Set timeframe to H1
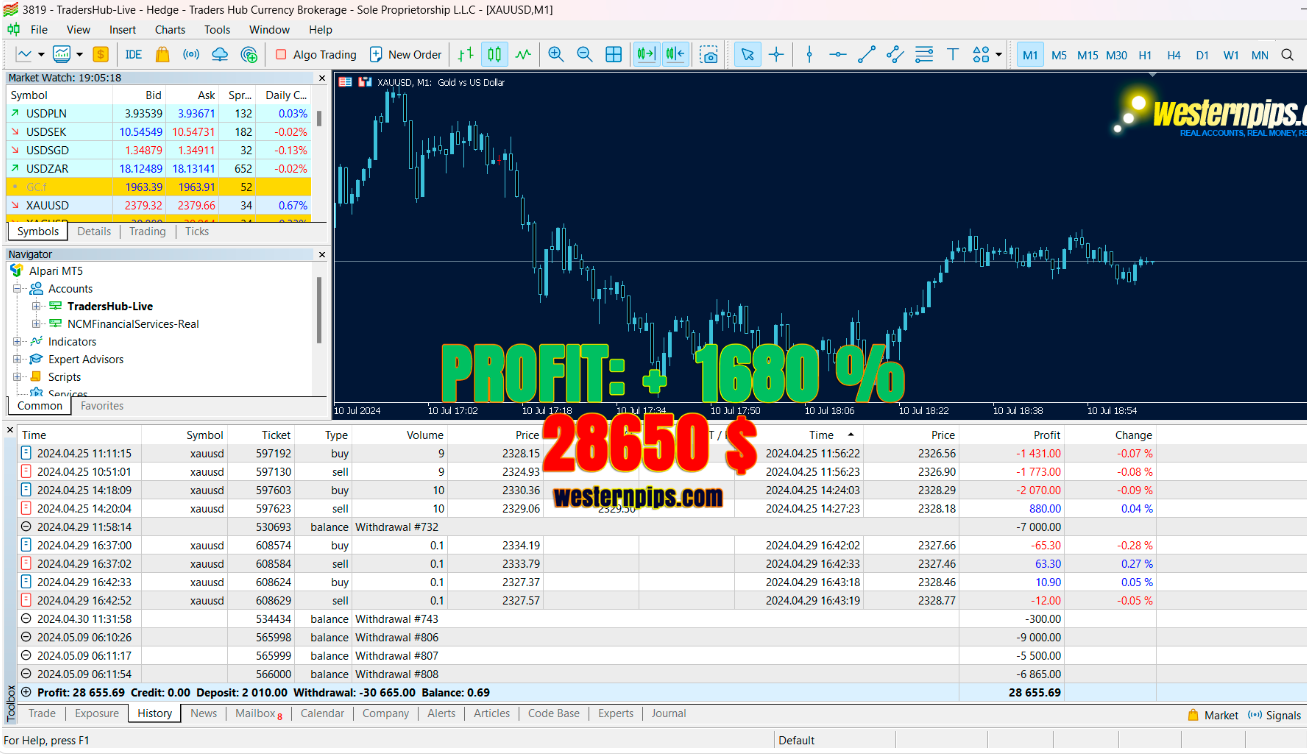The height and width of the screenshot is (756, 1307). tap(1145, 55)
